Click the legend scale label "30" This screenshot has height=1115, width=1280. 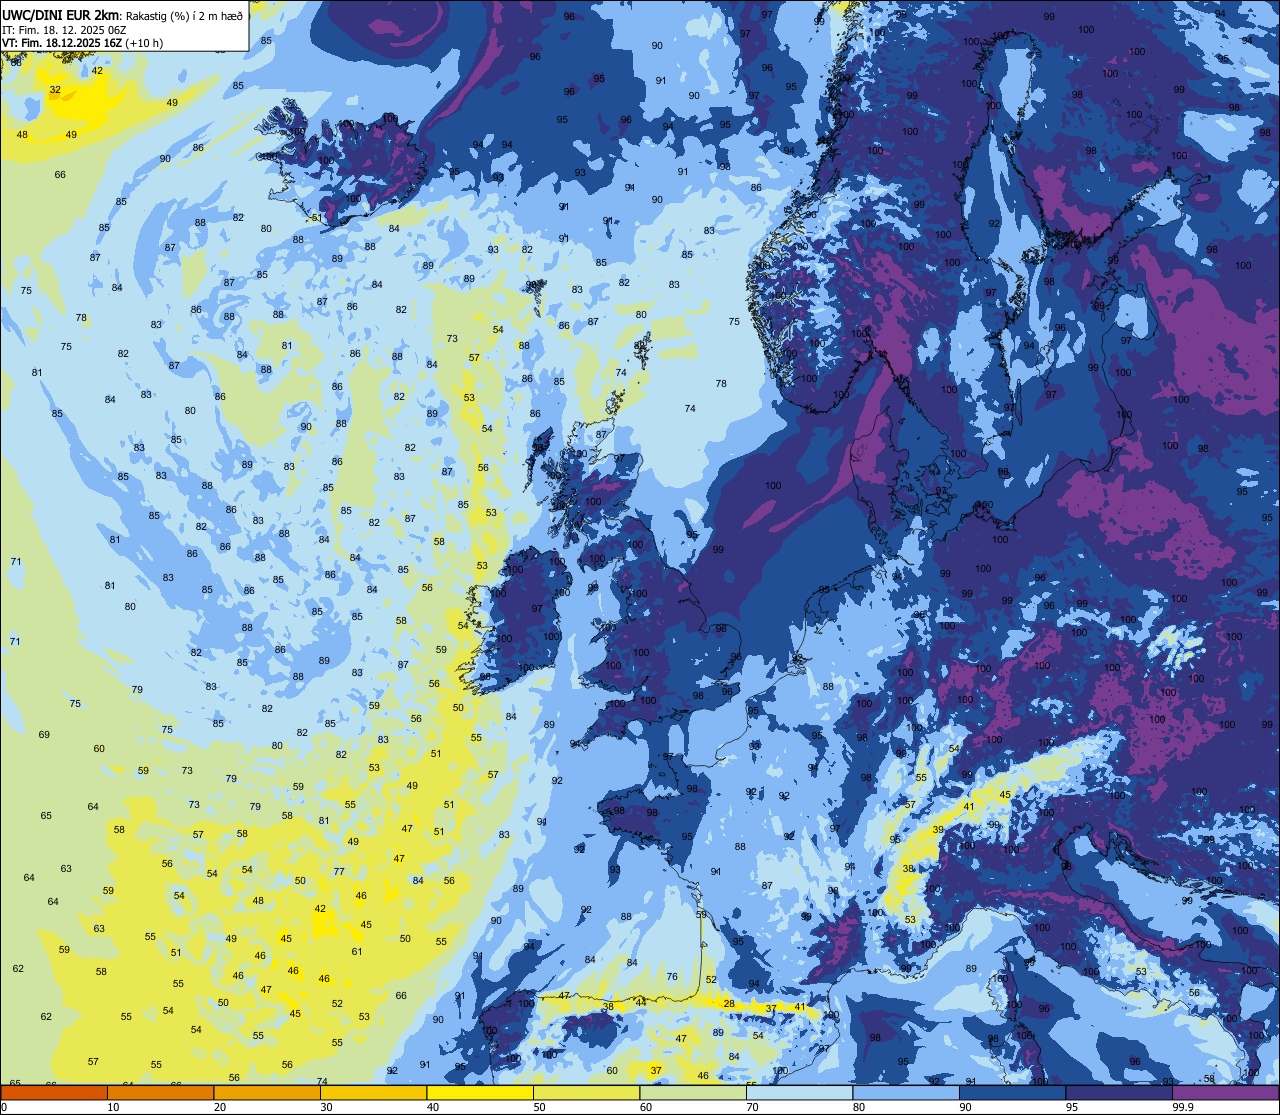point(326,1107)
